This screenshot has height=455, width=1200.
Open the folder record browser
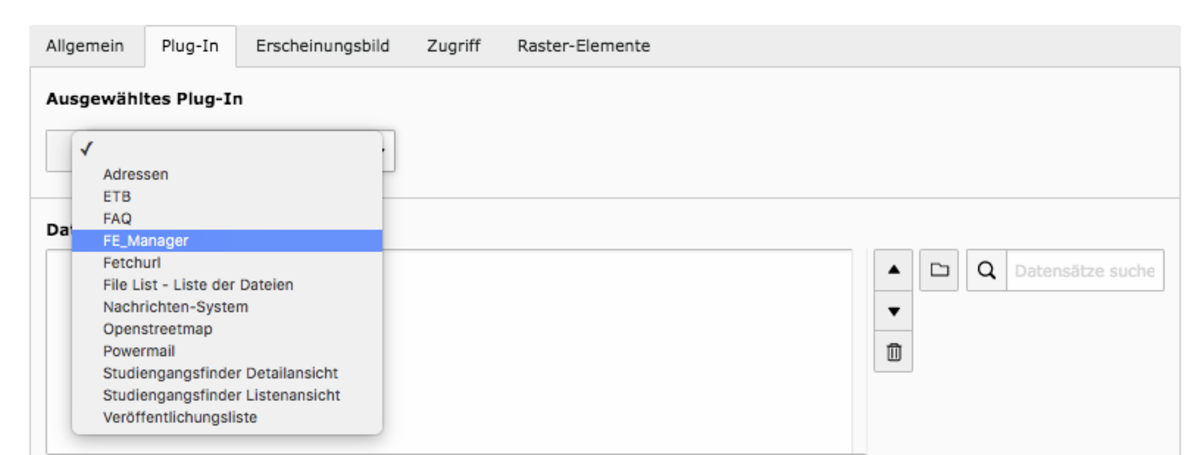point(938,270)
